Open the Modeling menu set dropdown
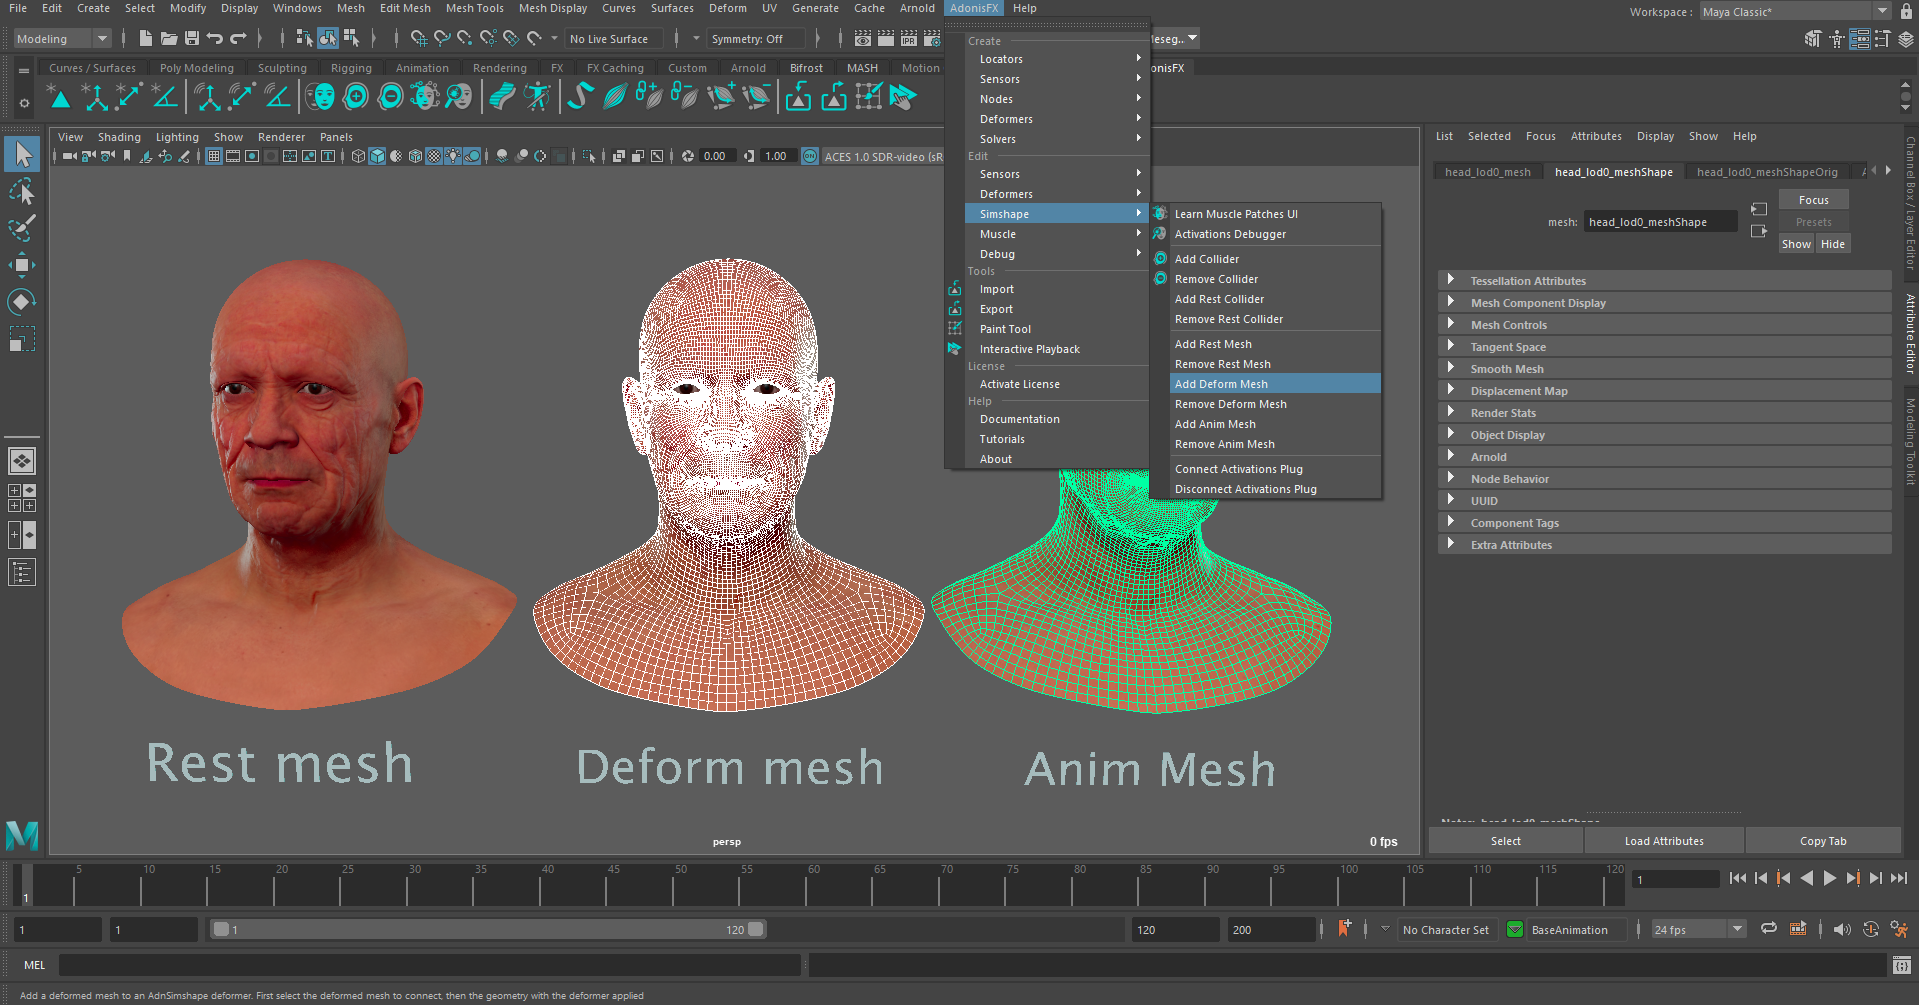Screen dimensions: 1919x1005 [62, 39]
